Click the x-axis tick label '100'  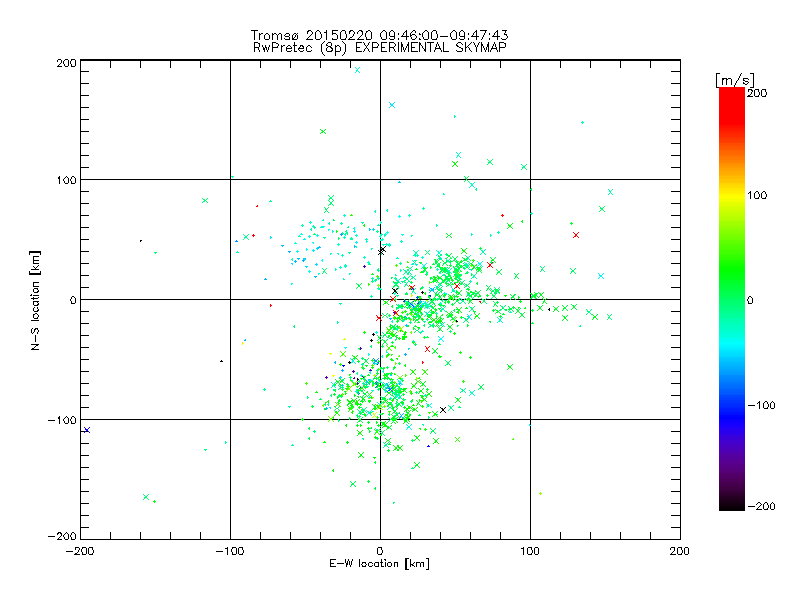coord(530,551)
